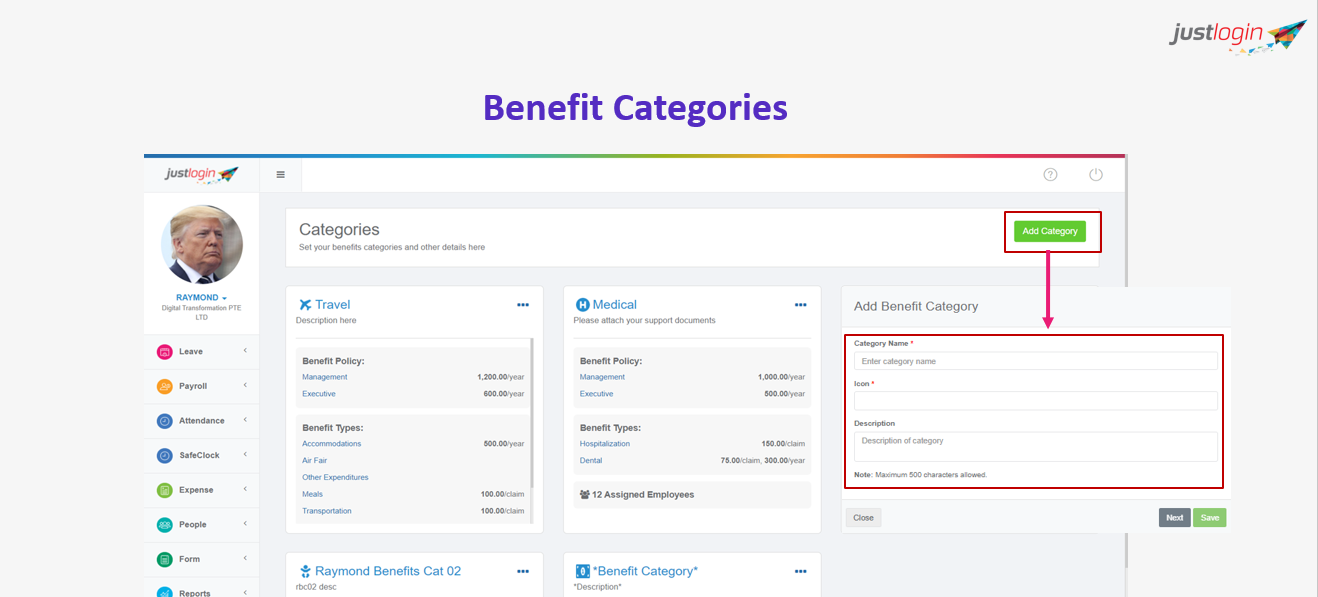Click the hamburger menu icon
The width and height of the screenshot is (1318, 597).
coord(280,173)
